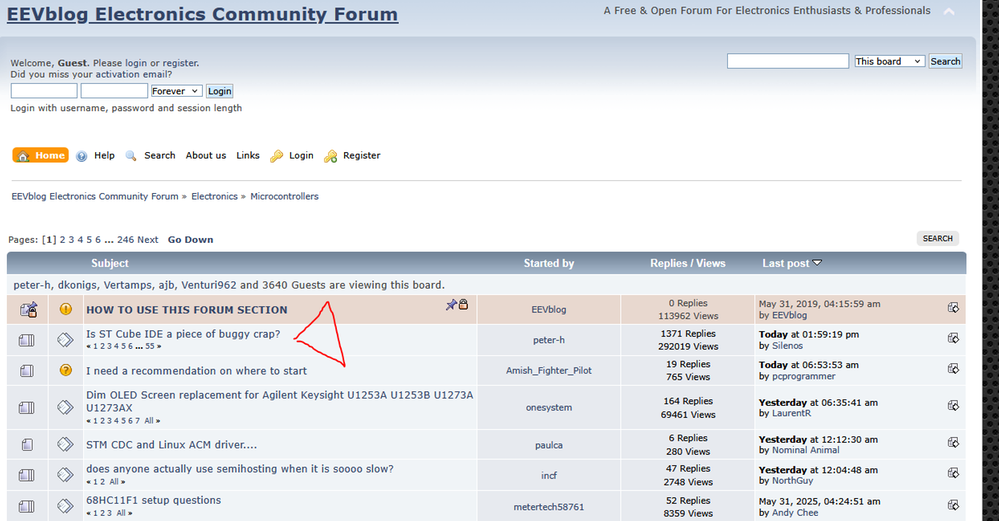Screen dimensions: 999x521
Task: Open the This board search scope dropdown
Action: point(889,61)
